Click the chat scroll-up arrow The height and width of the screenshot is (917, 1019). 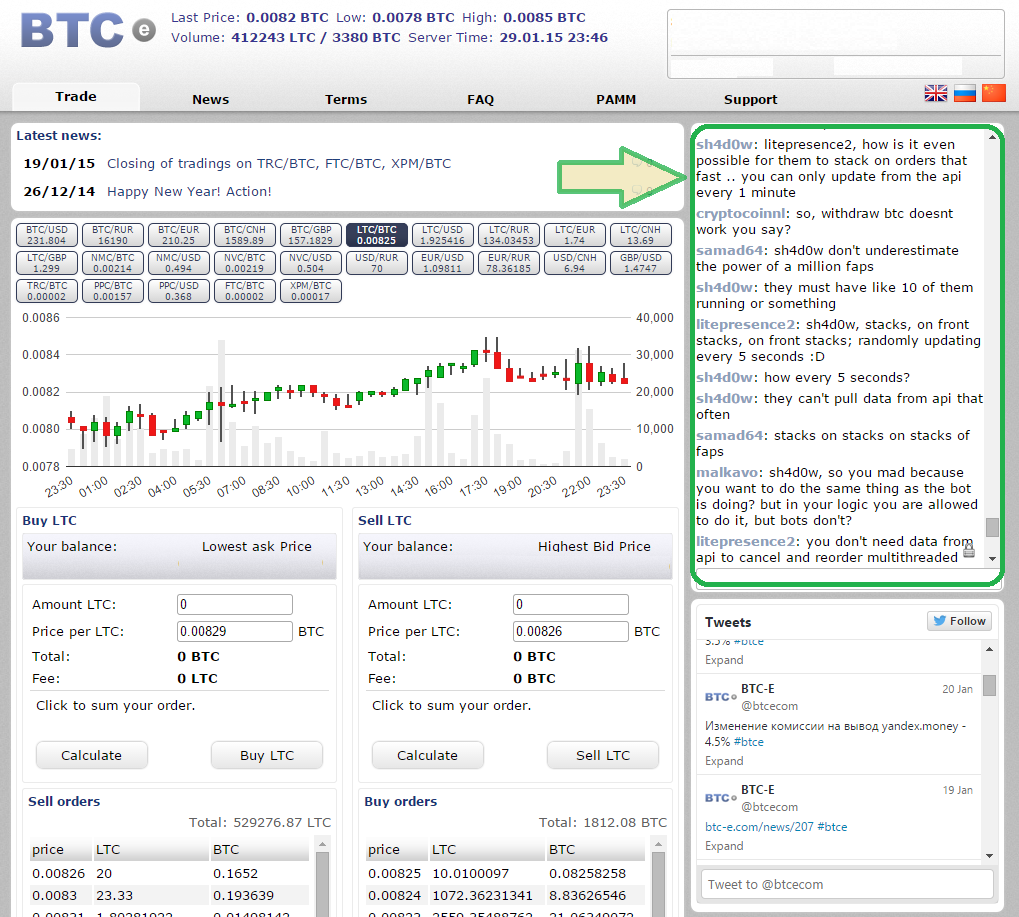click(x=992, y=137)
